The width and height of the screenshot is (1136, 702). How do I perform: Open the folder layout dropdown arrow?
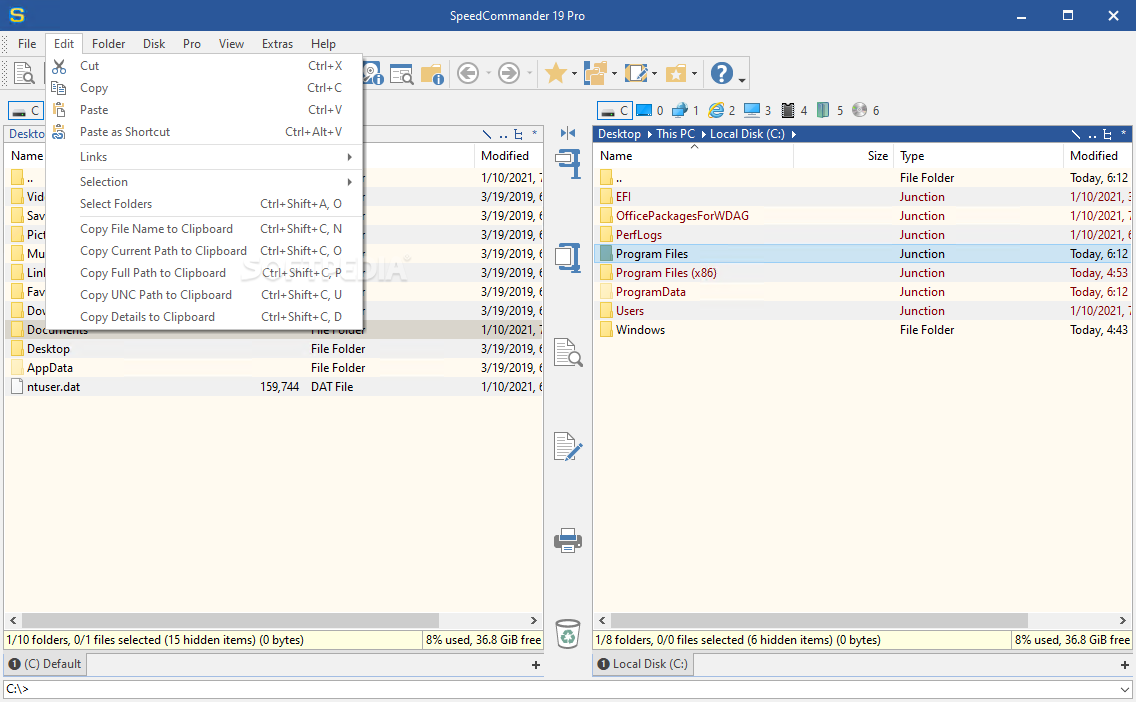coord(614,73)
